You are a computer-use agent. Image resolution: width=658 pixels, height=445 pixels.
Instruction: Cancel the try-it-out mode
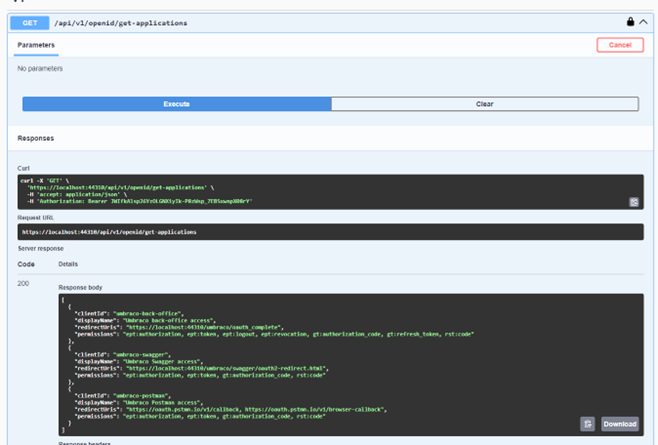619,45
